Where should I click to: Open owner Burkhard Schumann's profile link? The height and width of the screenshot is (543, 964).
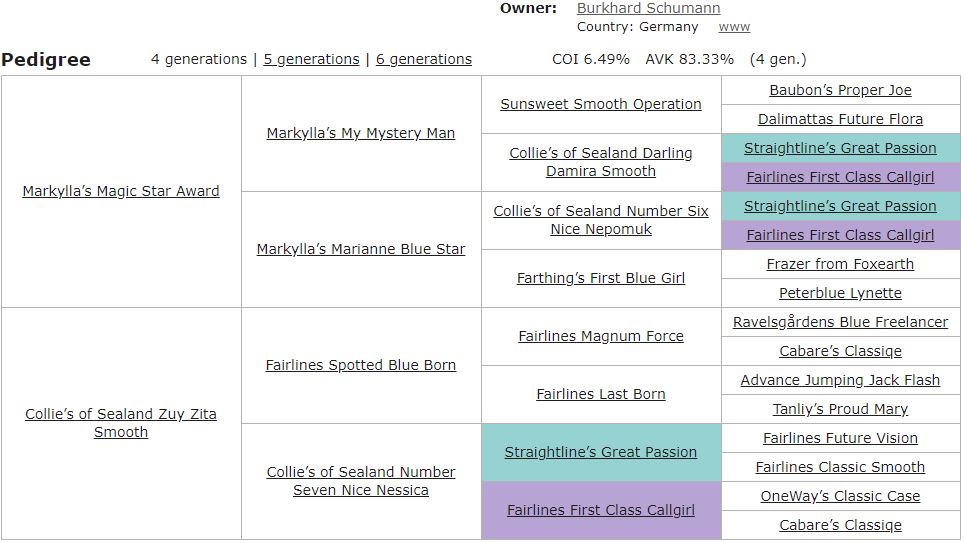tap(648, 8)
